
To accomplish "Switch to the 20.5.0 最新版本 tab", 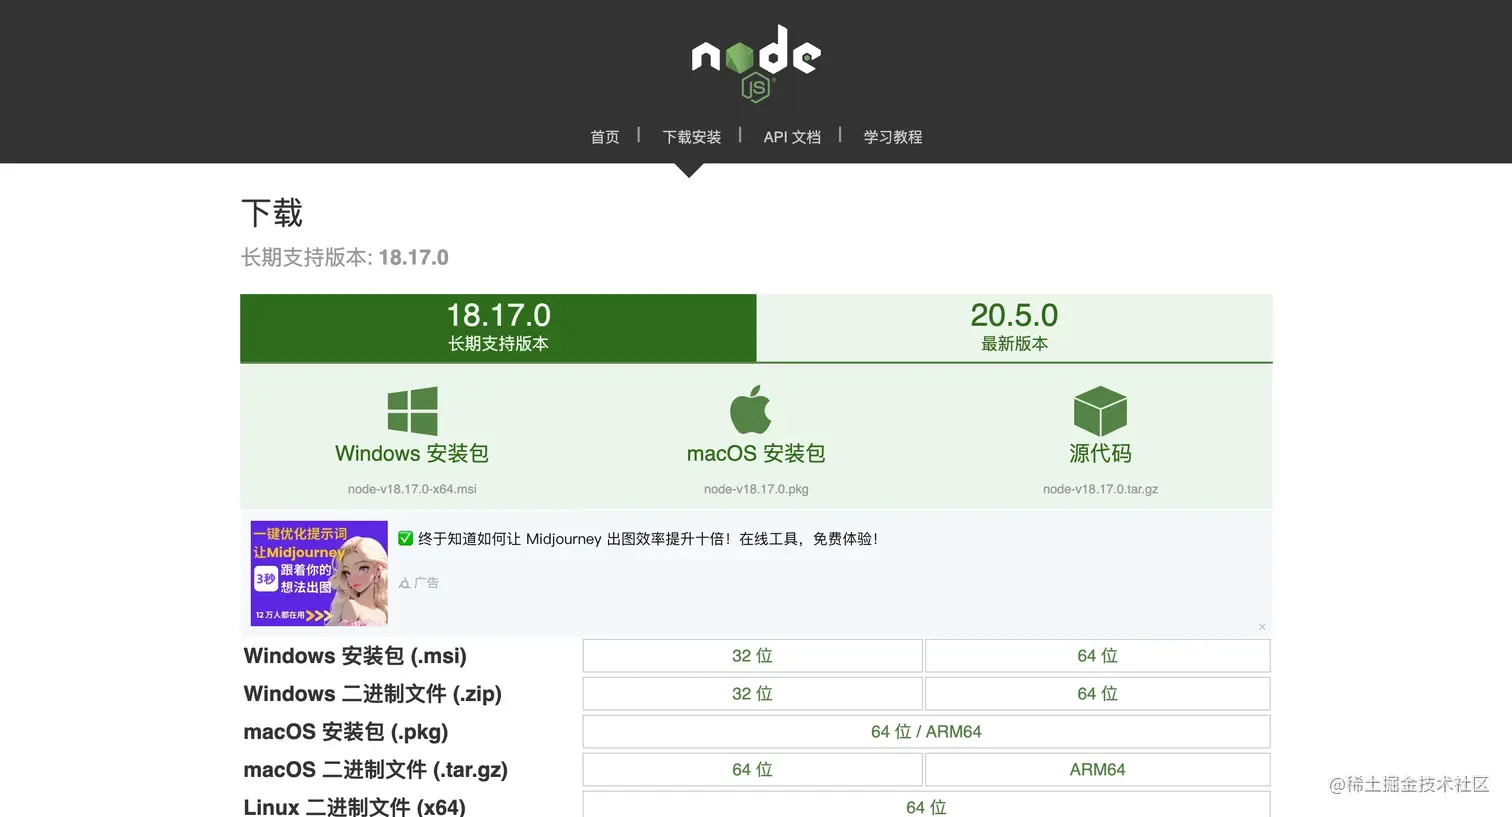I will point(1014,328).
